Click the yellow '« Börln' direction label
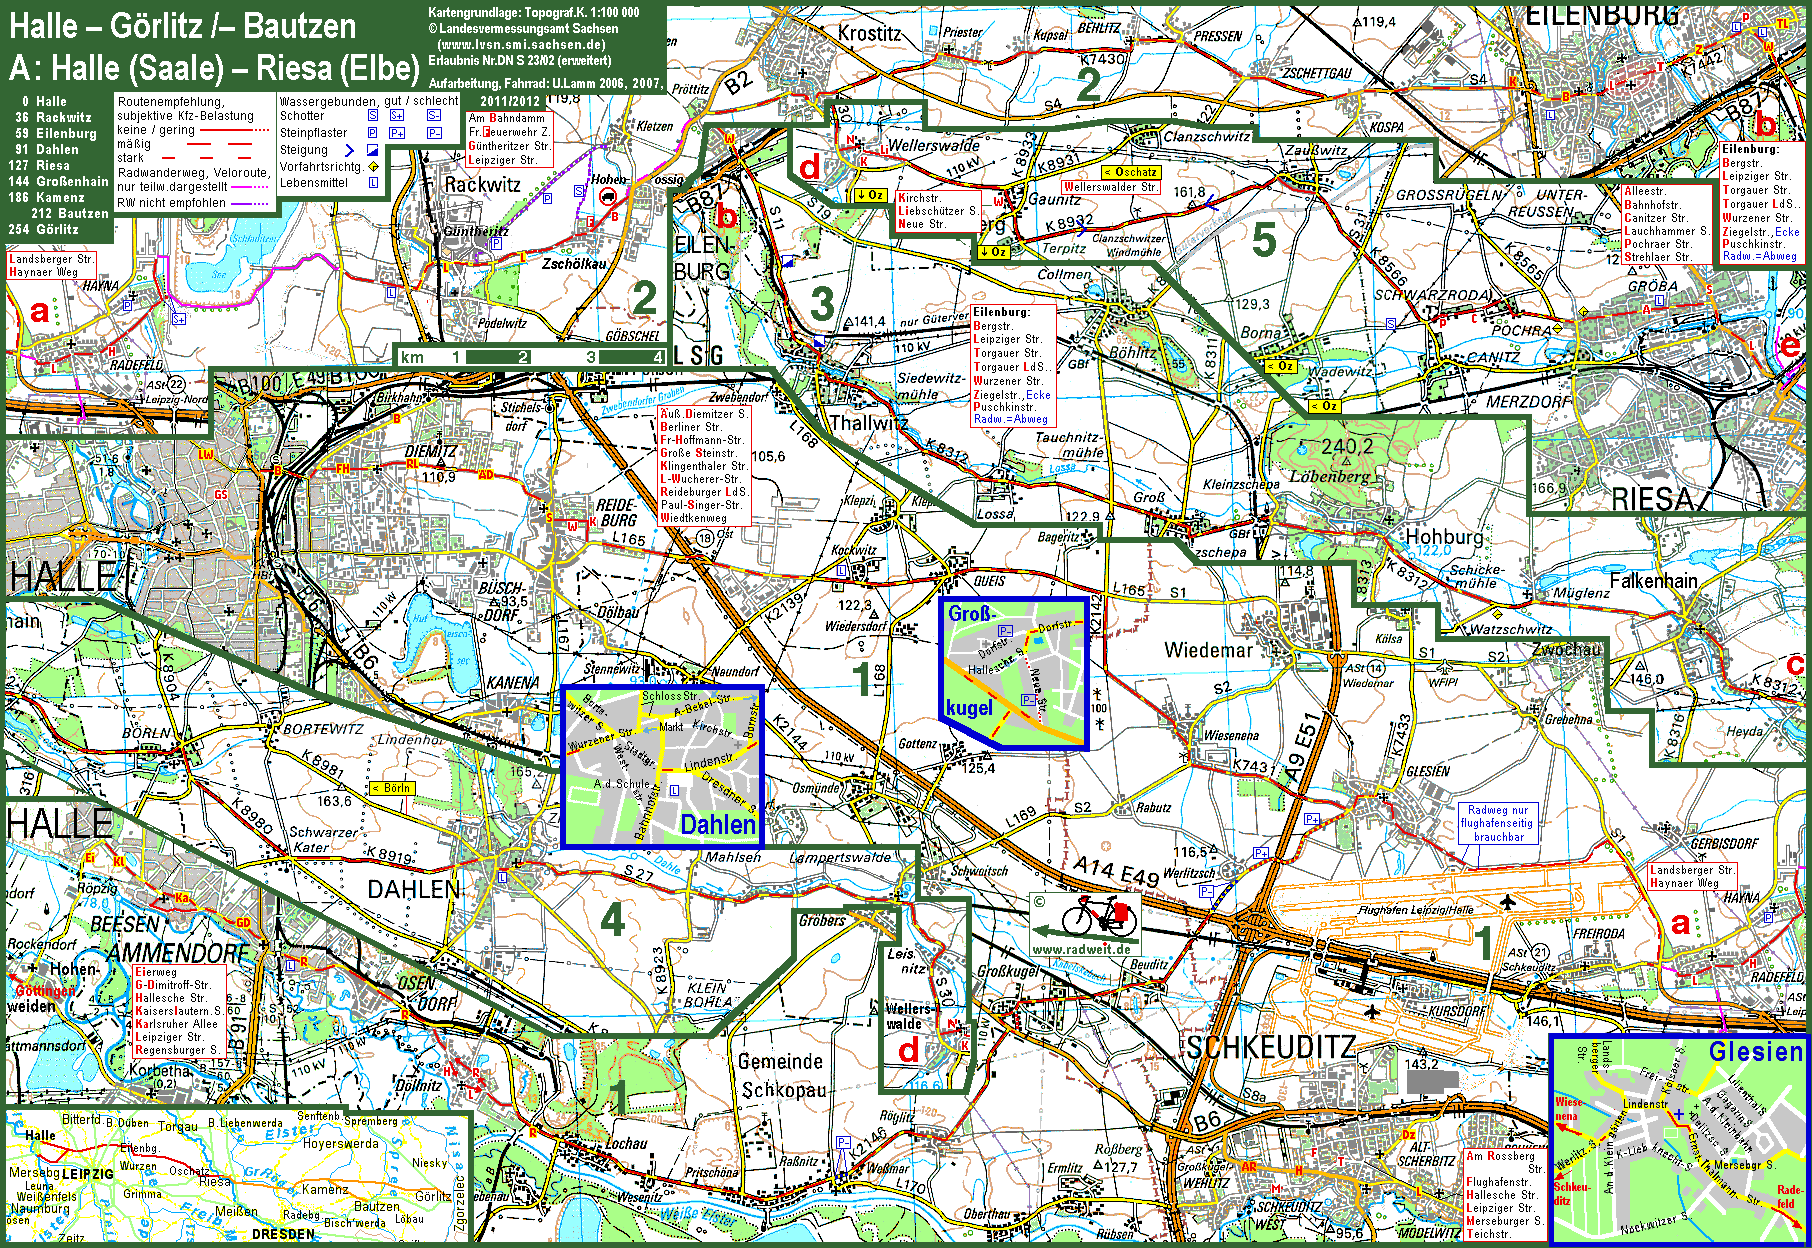This screenshot has width=1812, height=1248. 391,788
